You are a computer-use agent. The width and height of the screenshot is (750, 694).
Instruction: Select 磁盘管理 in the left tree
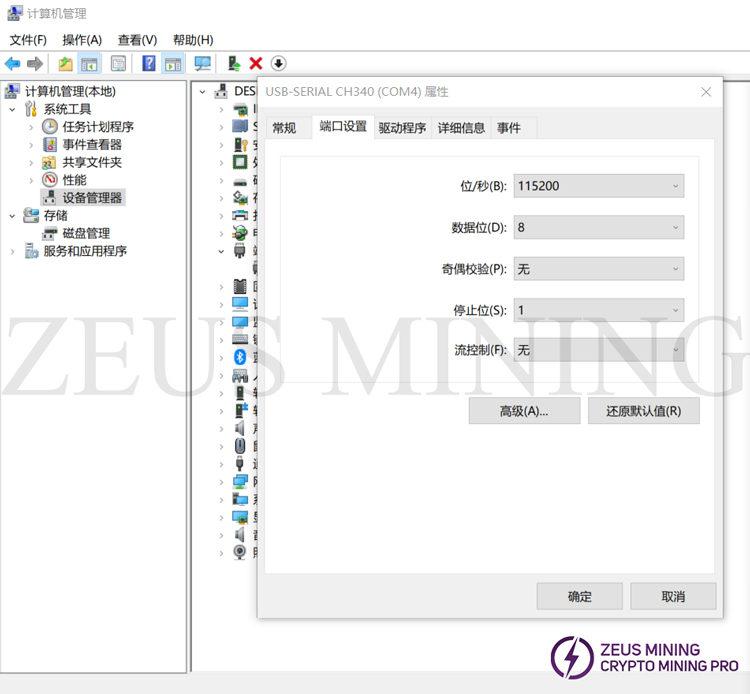point(86,233)
